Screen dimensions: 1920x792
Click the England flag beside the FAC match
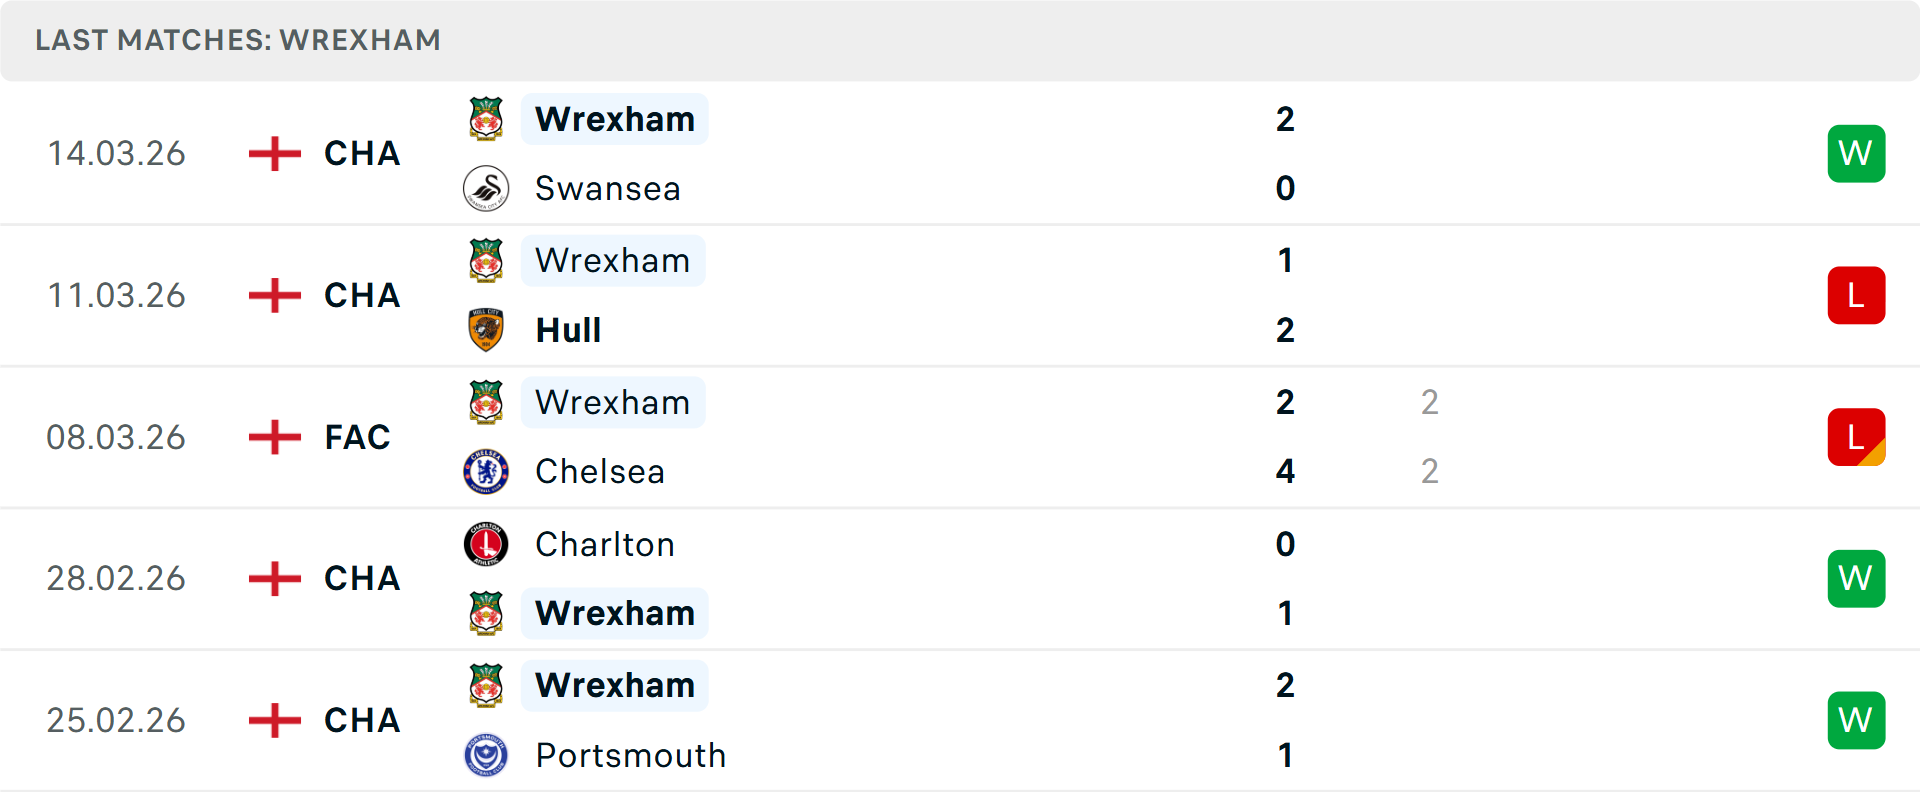pyautogui.click(x=273, y=437)
